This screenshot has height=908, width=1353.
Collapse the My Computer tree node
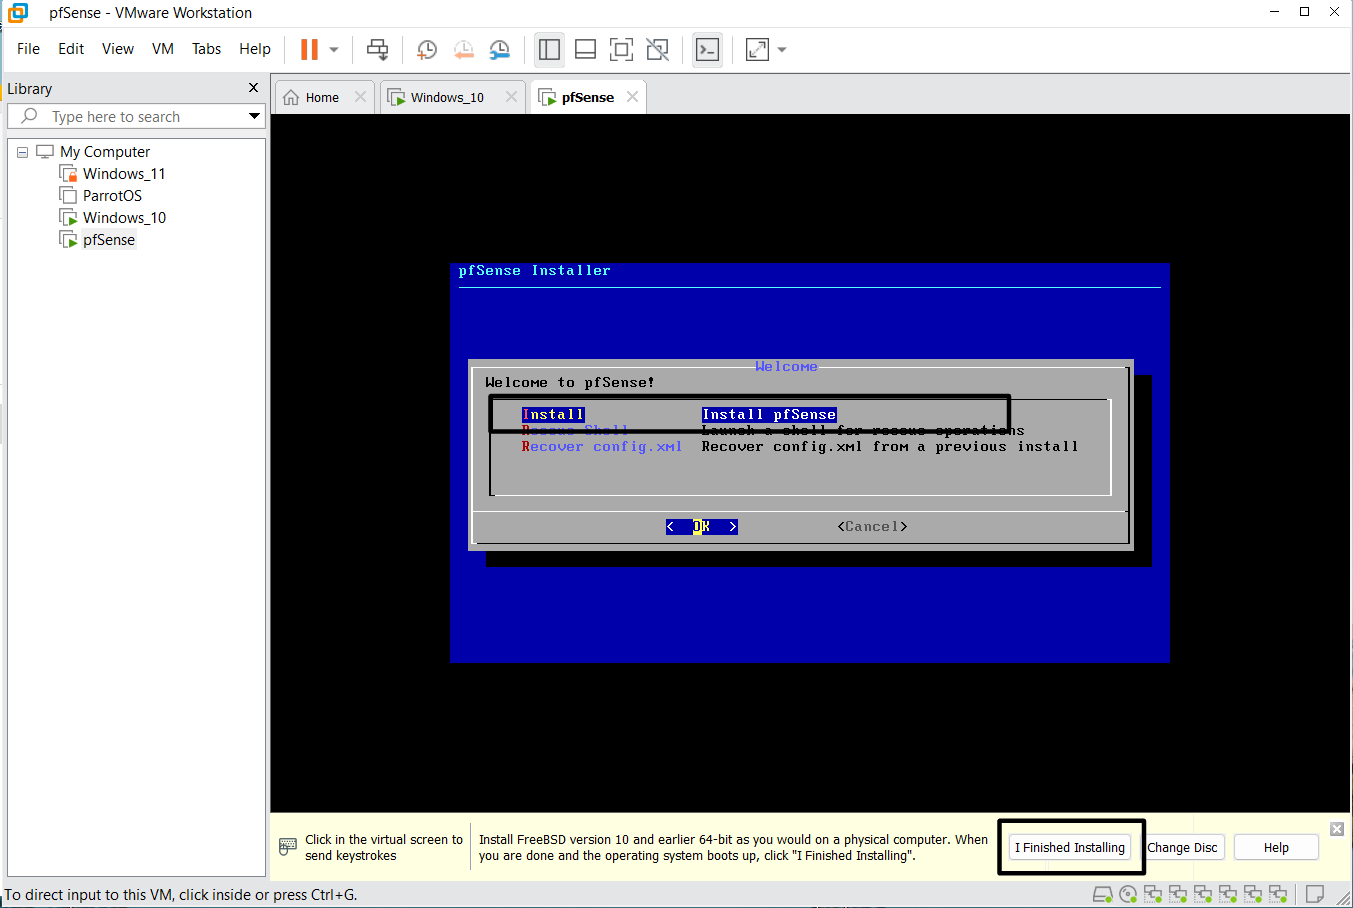click(x=22, y=152)
